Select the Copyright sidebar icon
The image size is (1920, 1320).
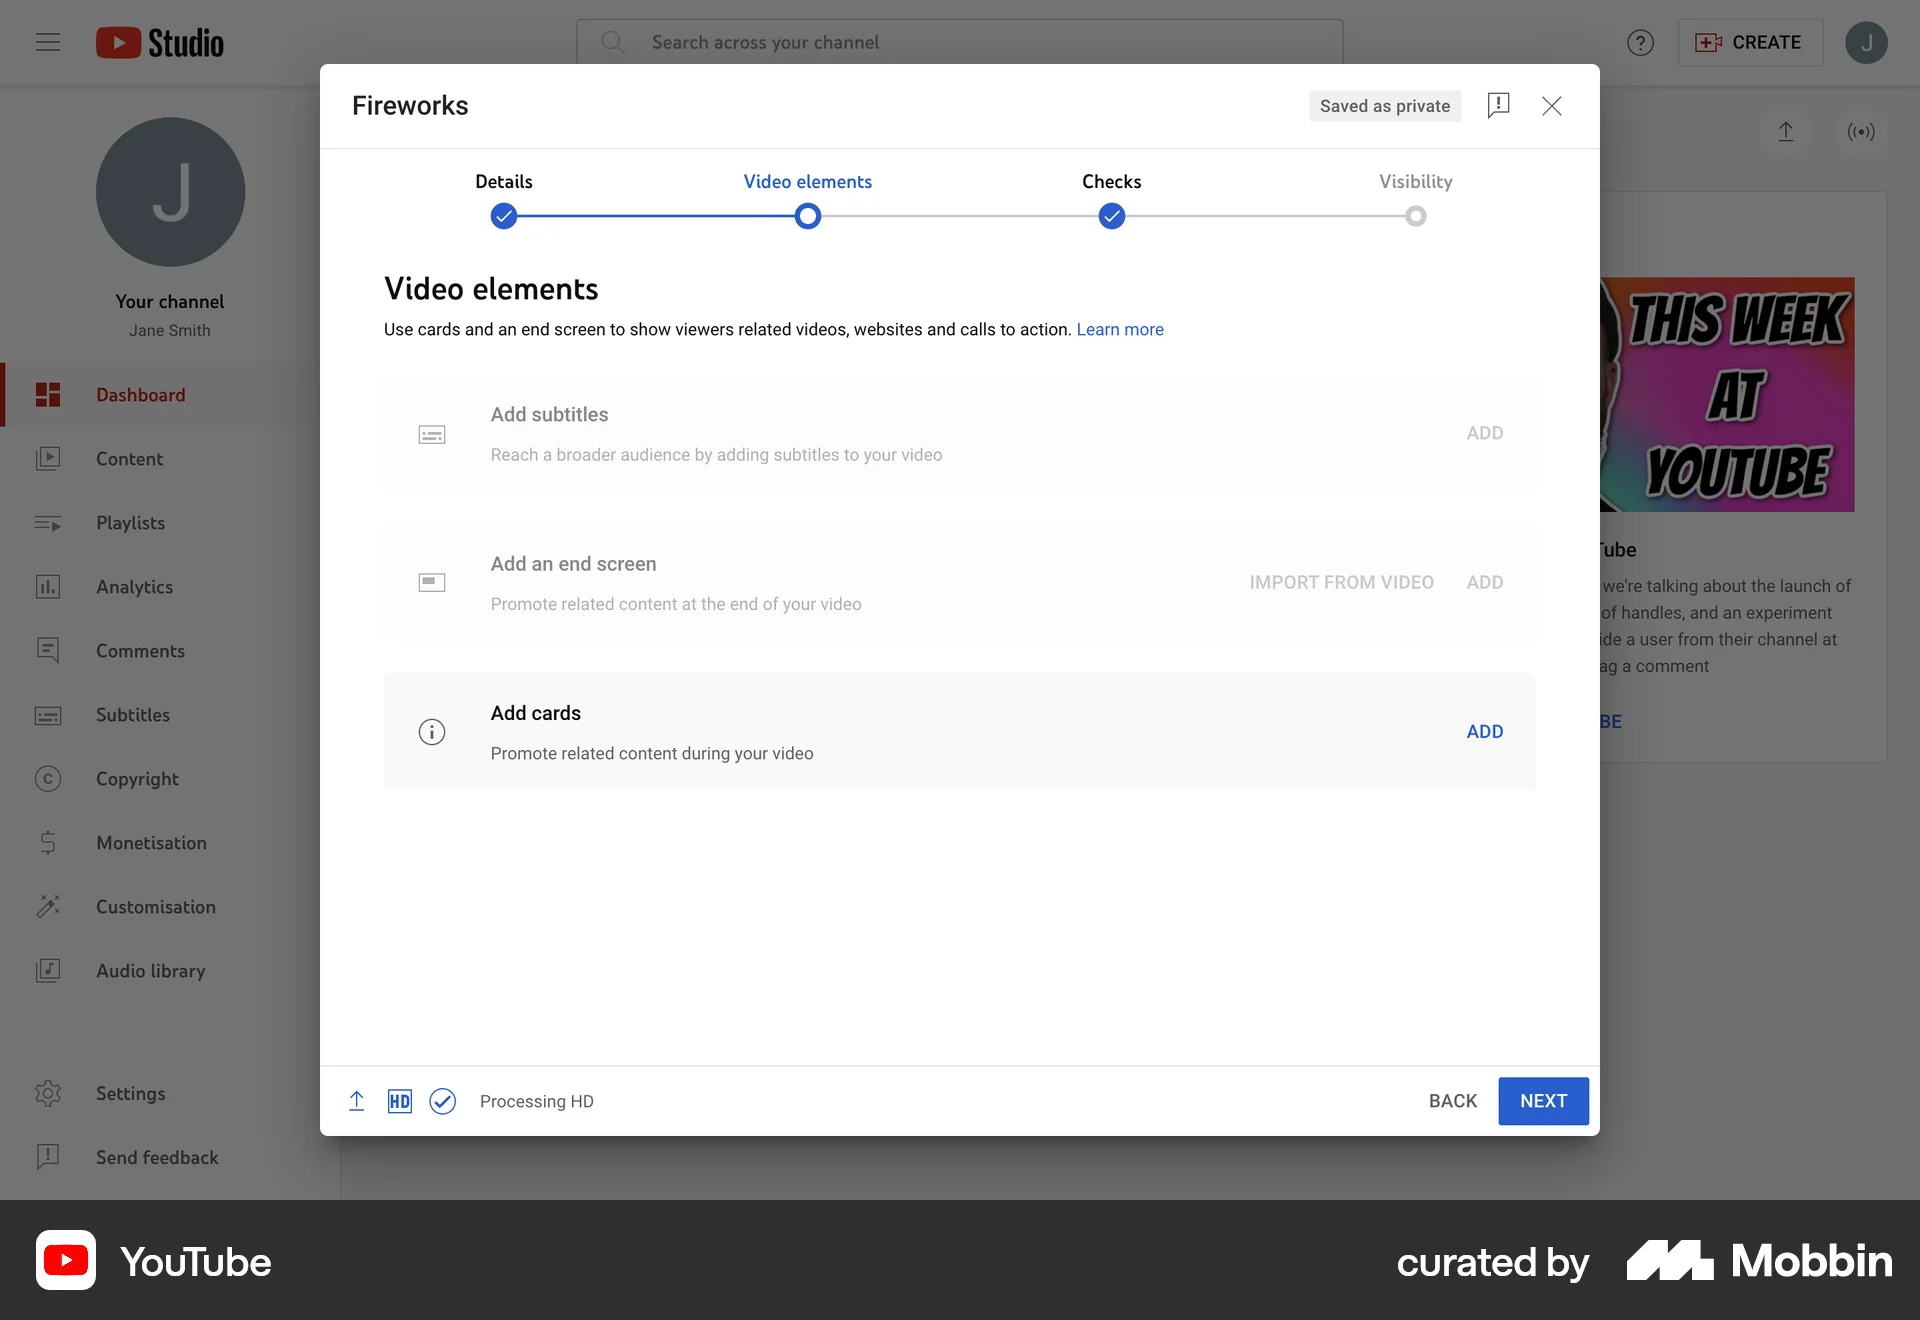pos(49,779)
